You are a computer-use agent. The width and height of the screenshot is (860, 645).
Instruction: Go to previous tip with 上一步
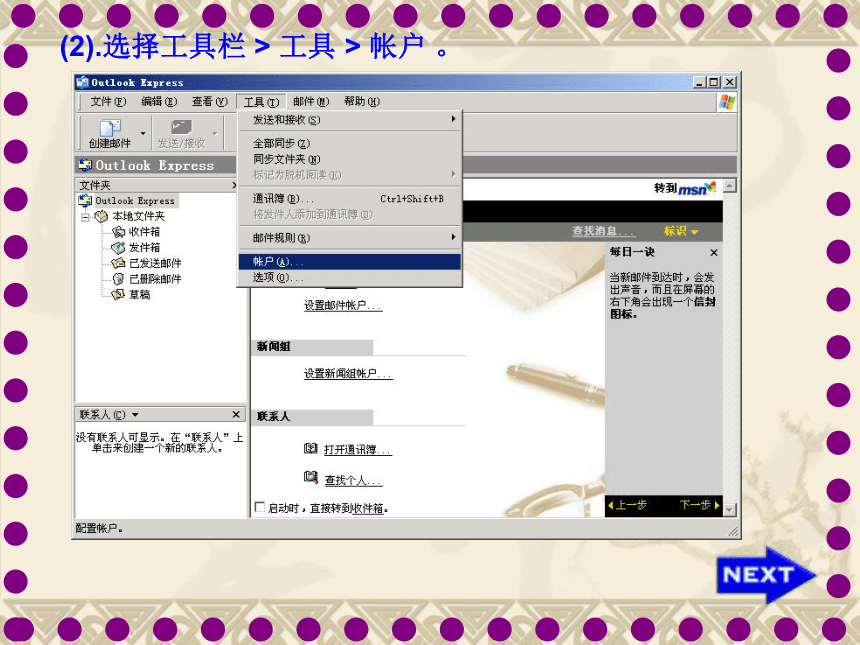point(628,505)
